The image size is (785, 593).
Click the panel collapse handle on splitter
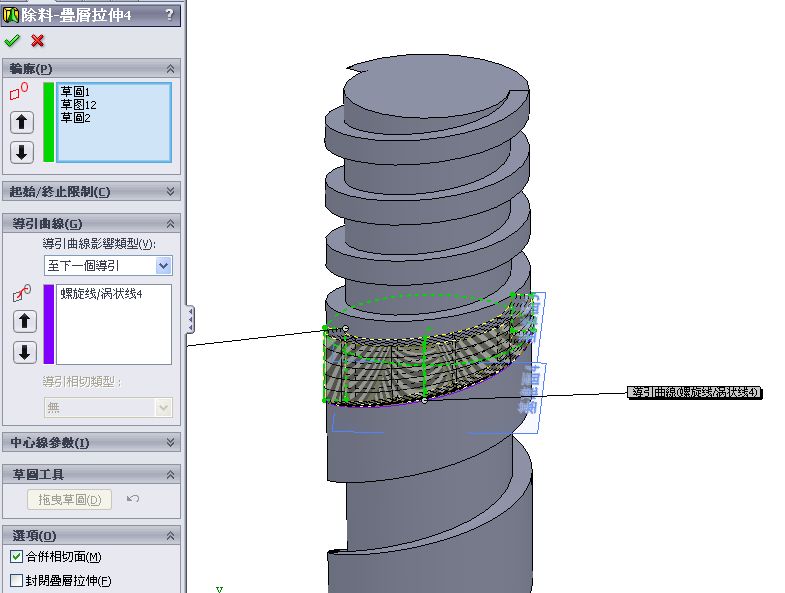click(x=190, y=319)
